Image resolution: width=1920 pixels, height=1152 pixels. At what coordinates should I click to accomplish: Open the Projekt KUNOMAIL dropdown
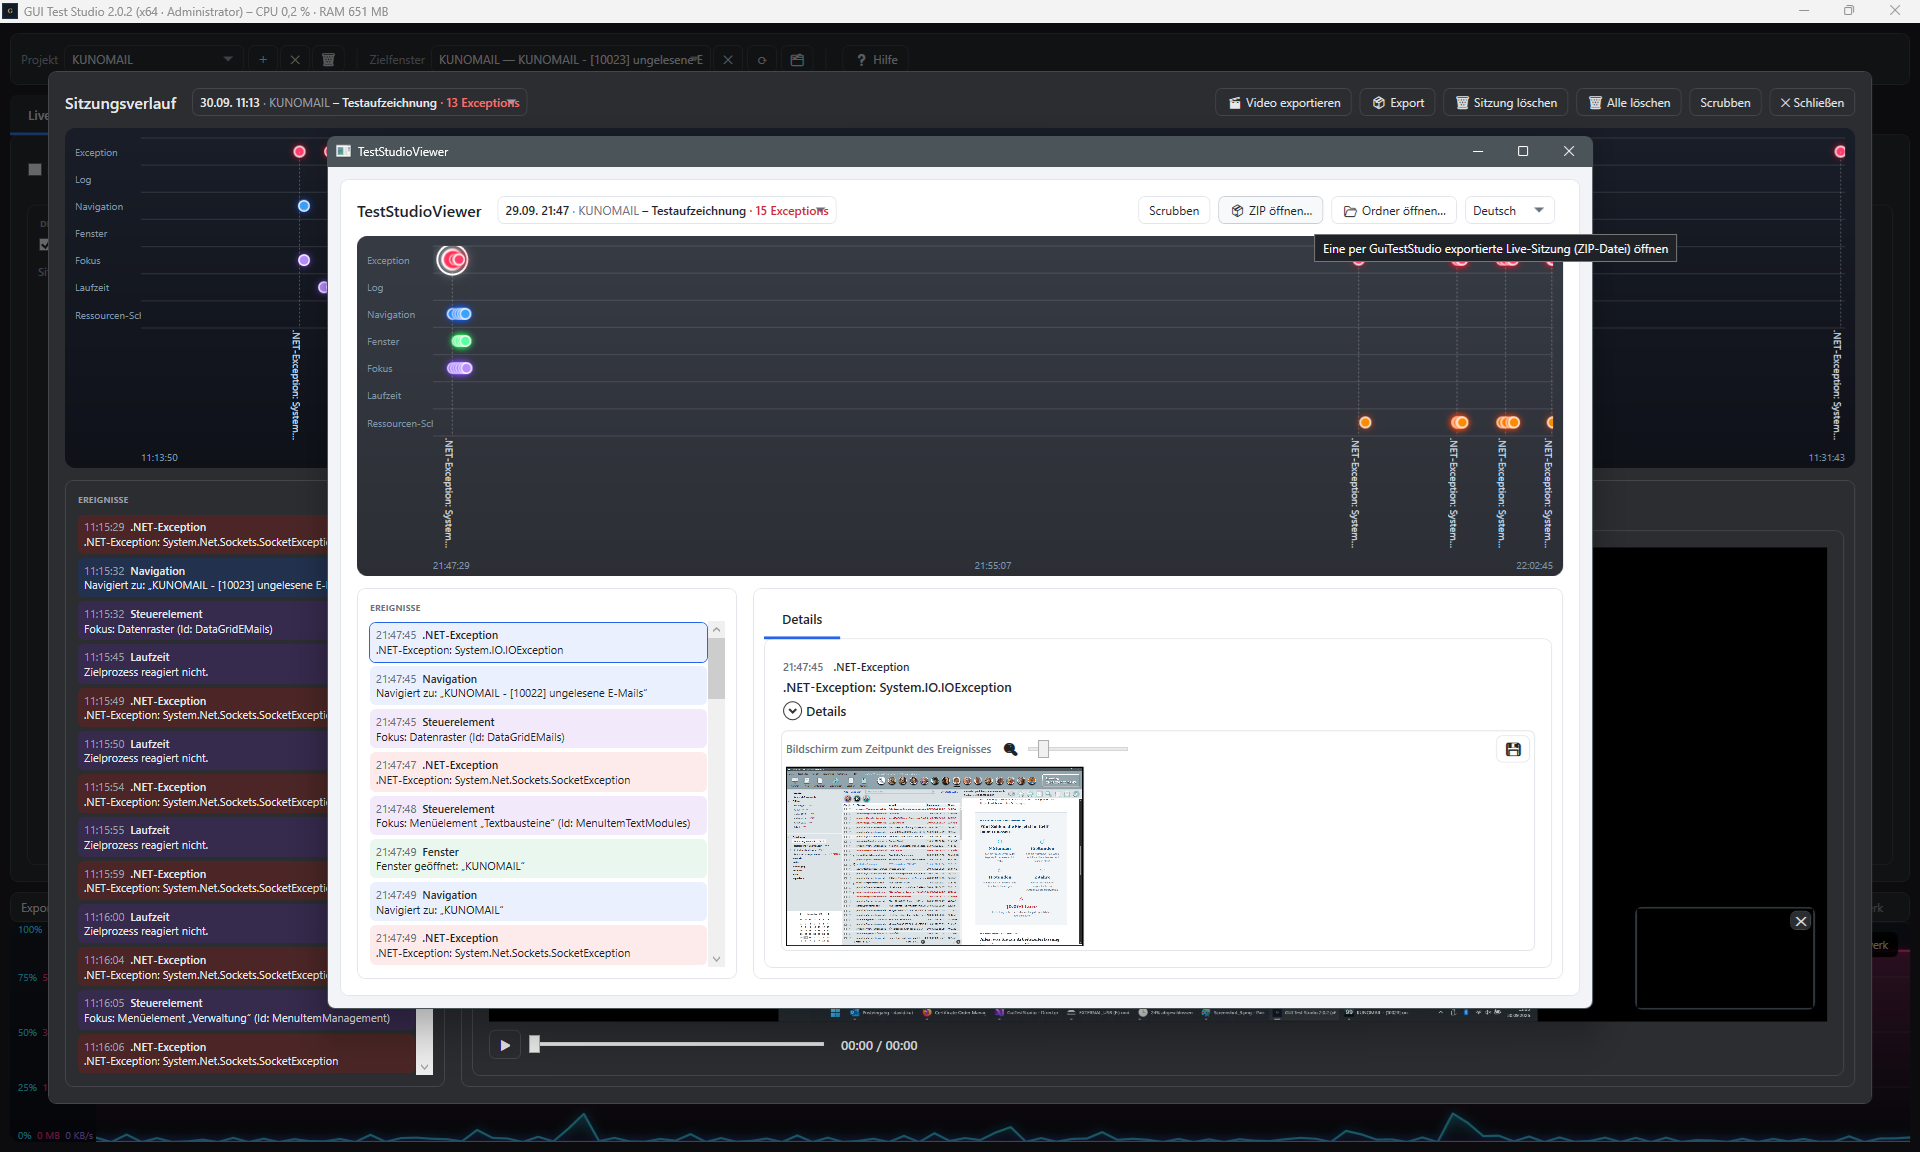pyautogui.click(x=152, y=60)
